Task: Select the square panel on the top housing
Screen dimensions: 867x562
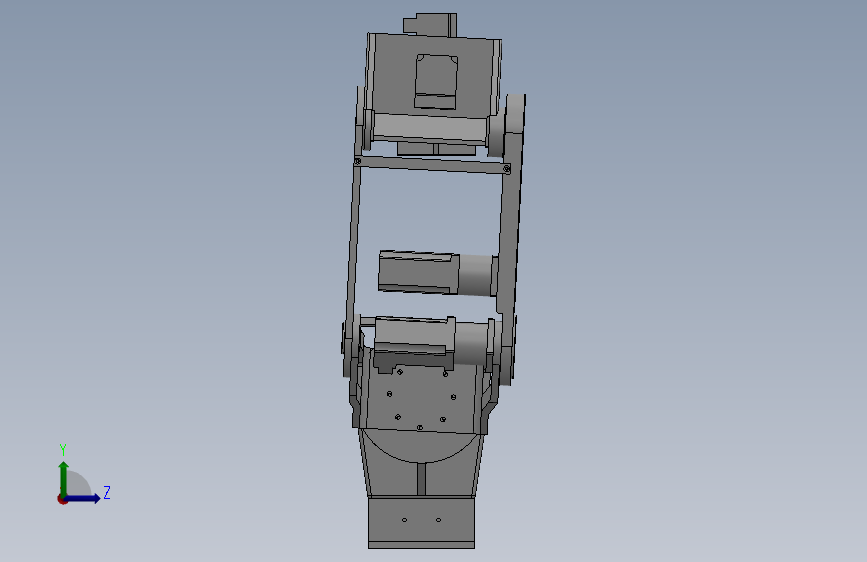Action: [436, 81]
